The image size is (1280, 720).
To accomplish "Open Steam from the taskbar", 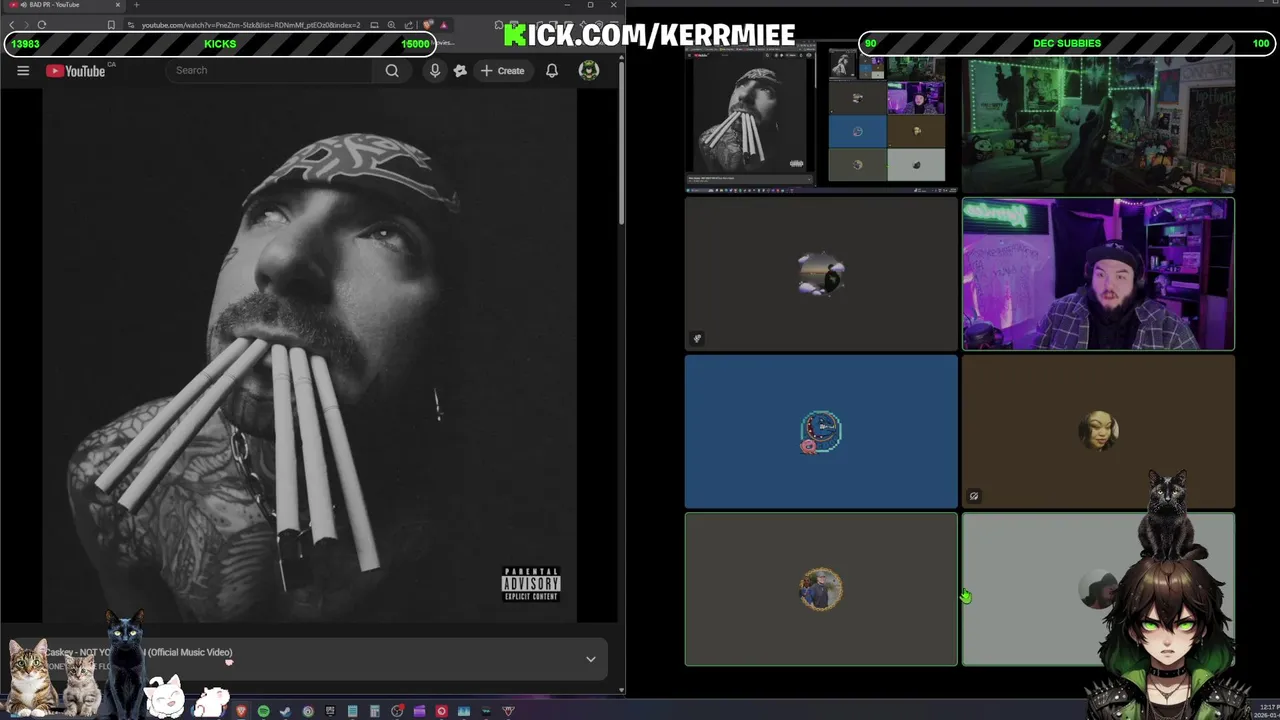I will pyautogui.click(x=285, y=711).
